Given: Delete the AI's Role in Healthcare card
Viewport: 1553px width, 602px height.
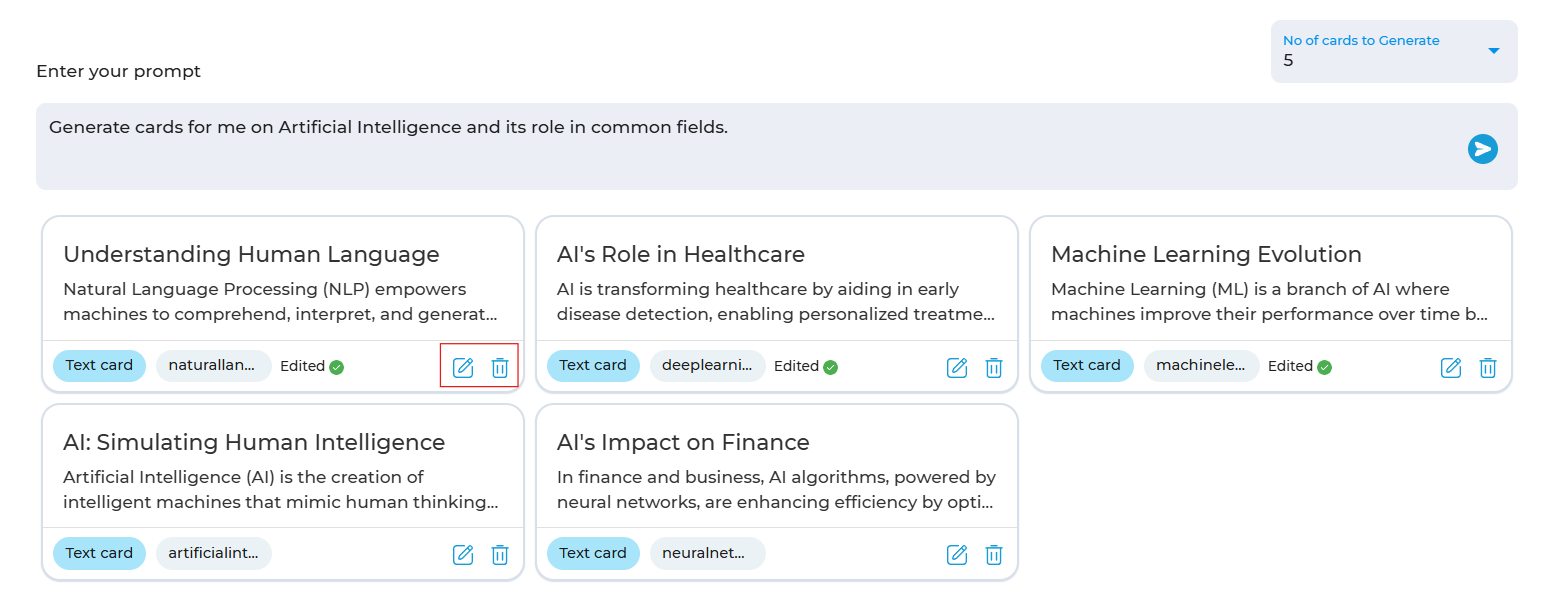Looking at the screenshot, I should point(994,367).
